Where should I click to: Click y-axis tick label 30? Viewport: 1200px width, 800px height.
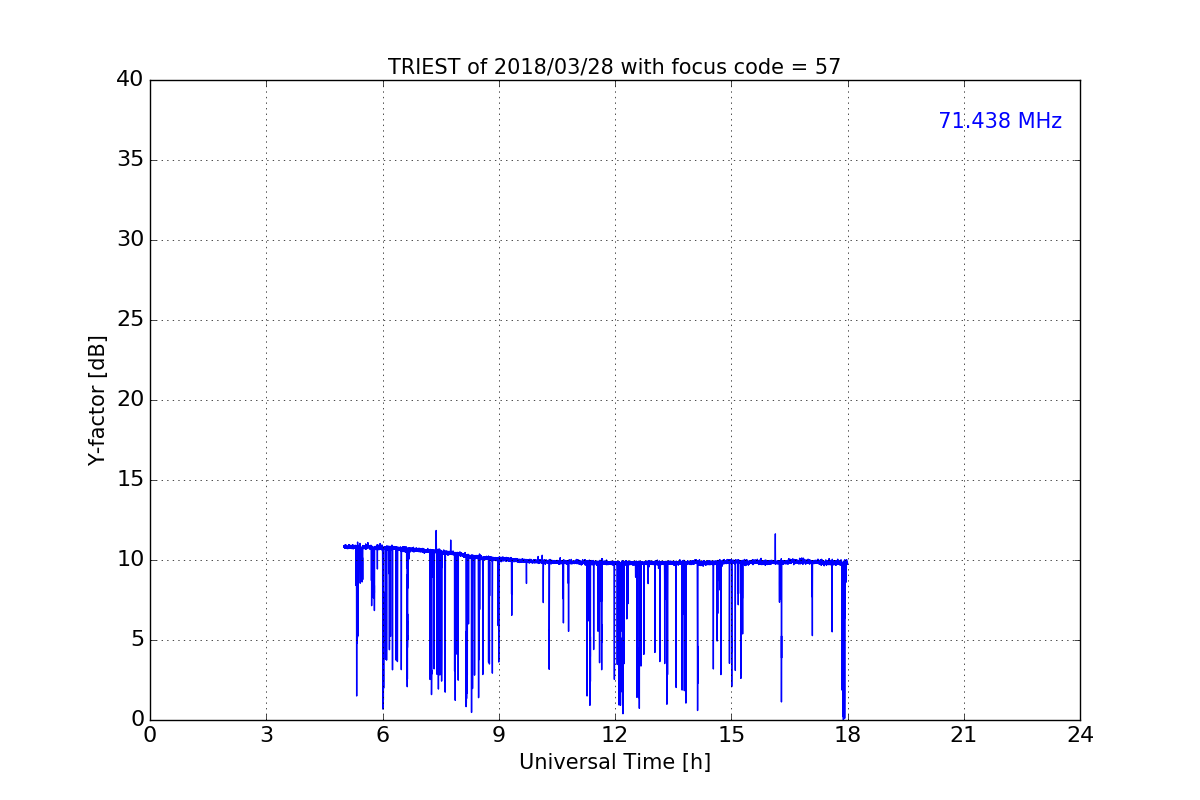(130, 240)
